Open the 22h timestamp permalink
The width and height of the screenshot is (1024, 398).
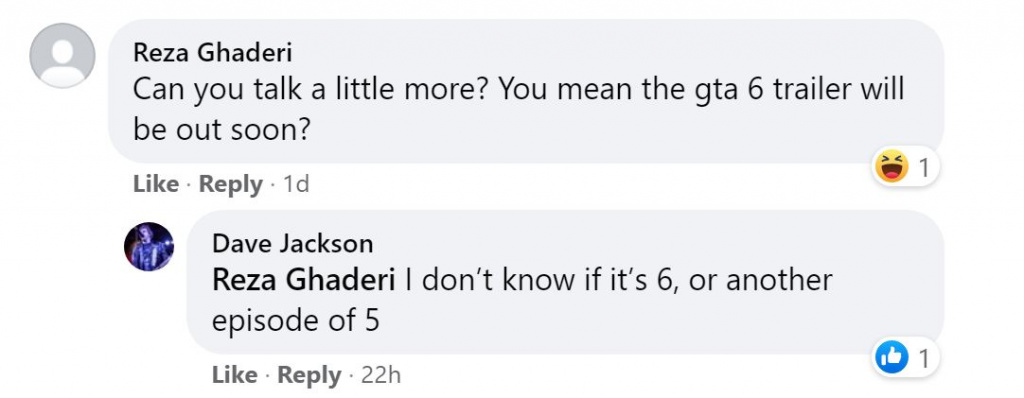coord(381,375)
